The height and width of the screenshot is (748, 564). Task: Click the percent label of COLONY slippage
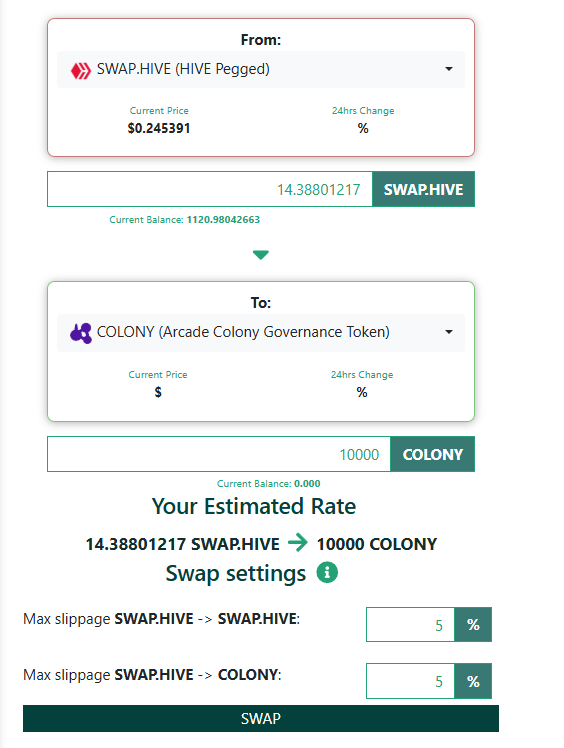(473, 681)
